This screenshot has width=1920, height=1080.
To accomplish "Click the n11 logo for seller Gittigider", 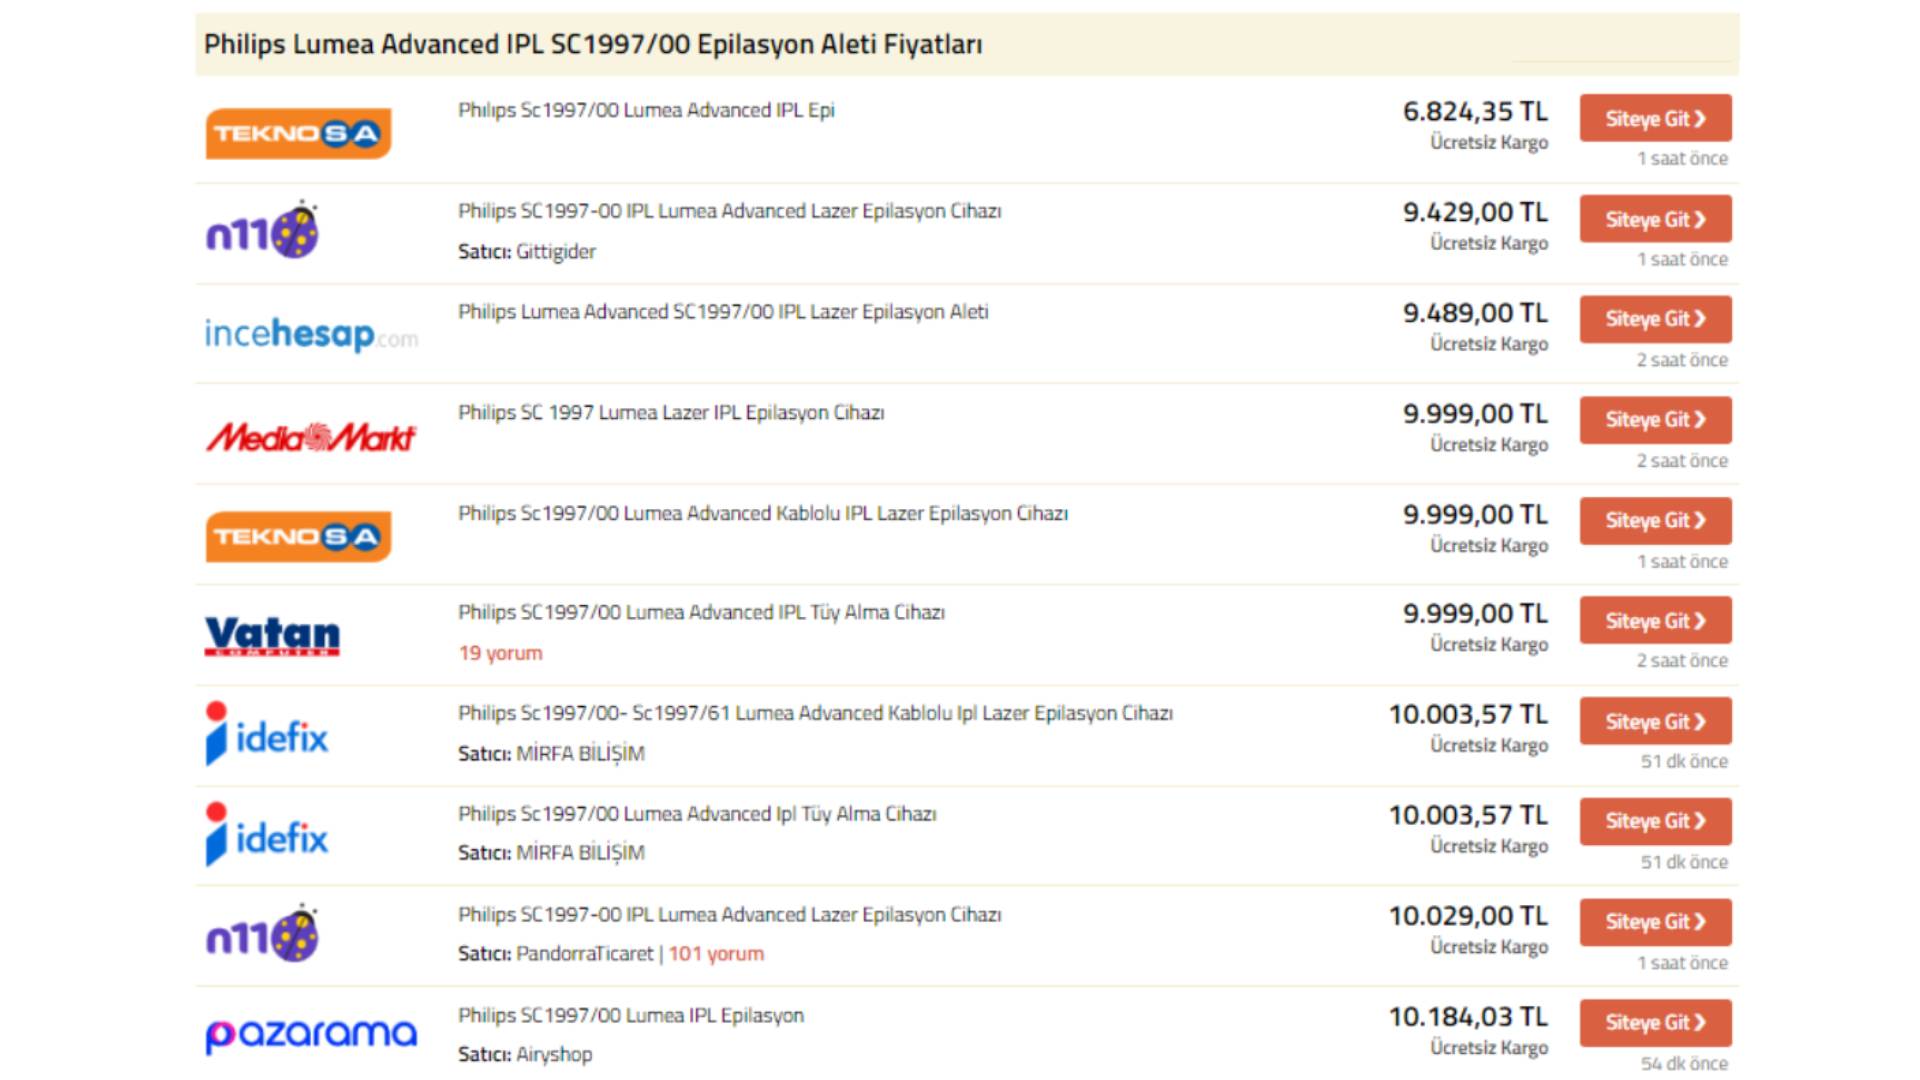I will (262, 230).
